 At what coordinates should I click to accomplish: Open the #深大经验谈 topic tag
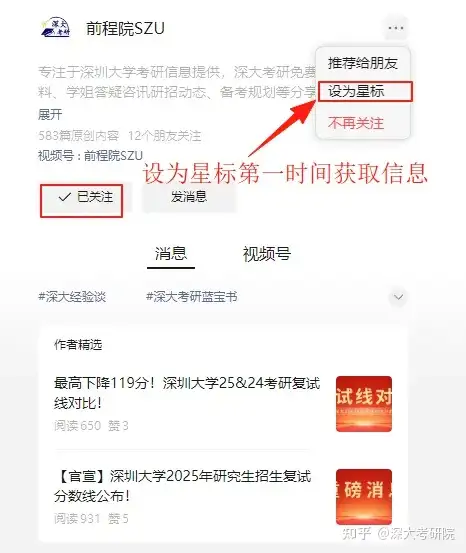click(x=72, y=297)
